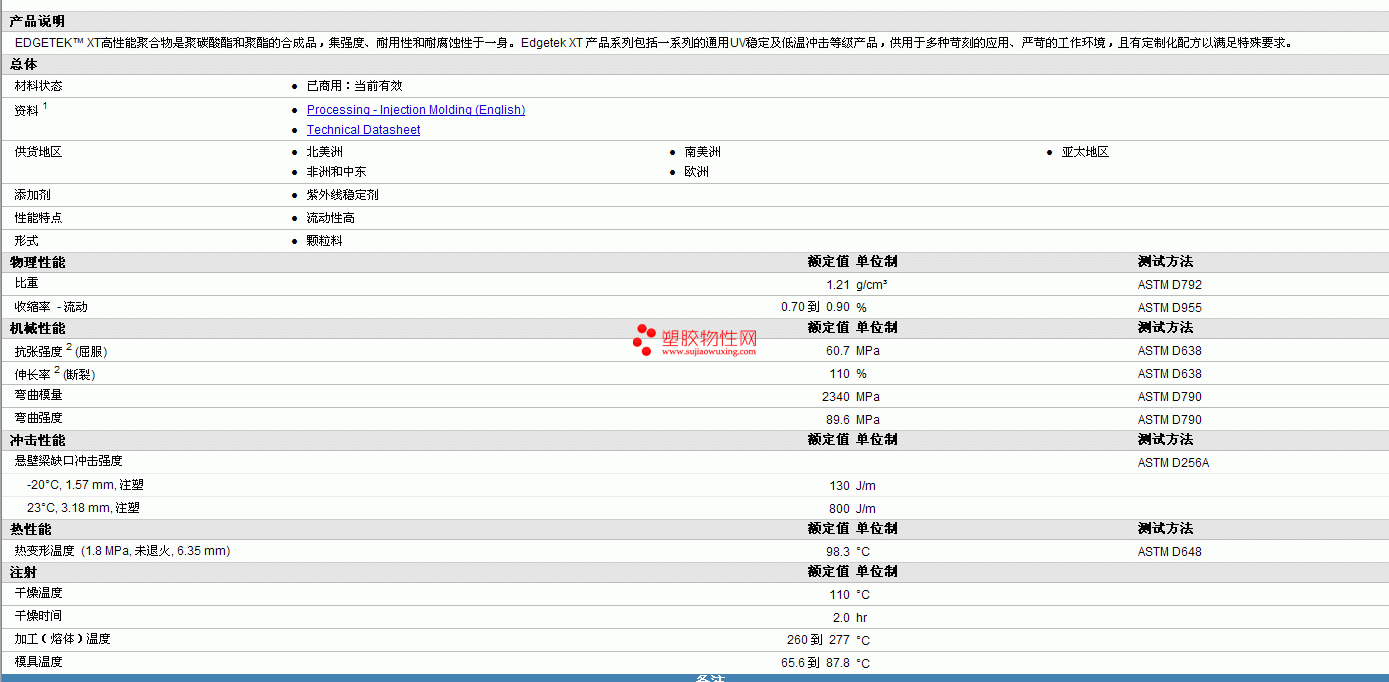Click the 机械性能 section header
Image resolution: width=1389 pixels, height=682 pixels.
click(37, 328)
